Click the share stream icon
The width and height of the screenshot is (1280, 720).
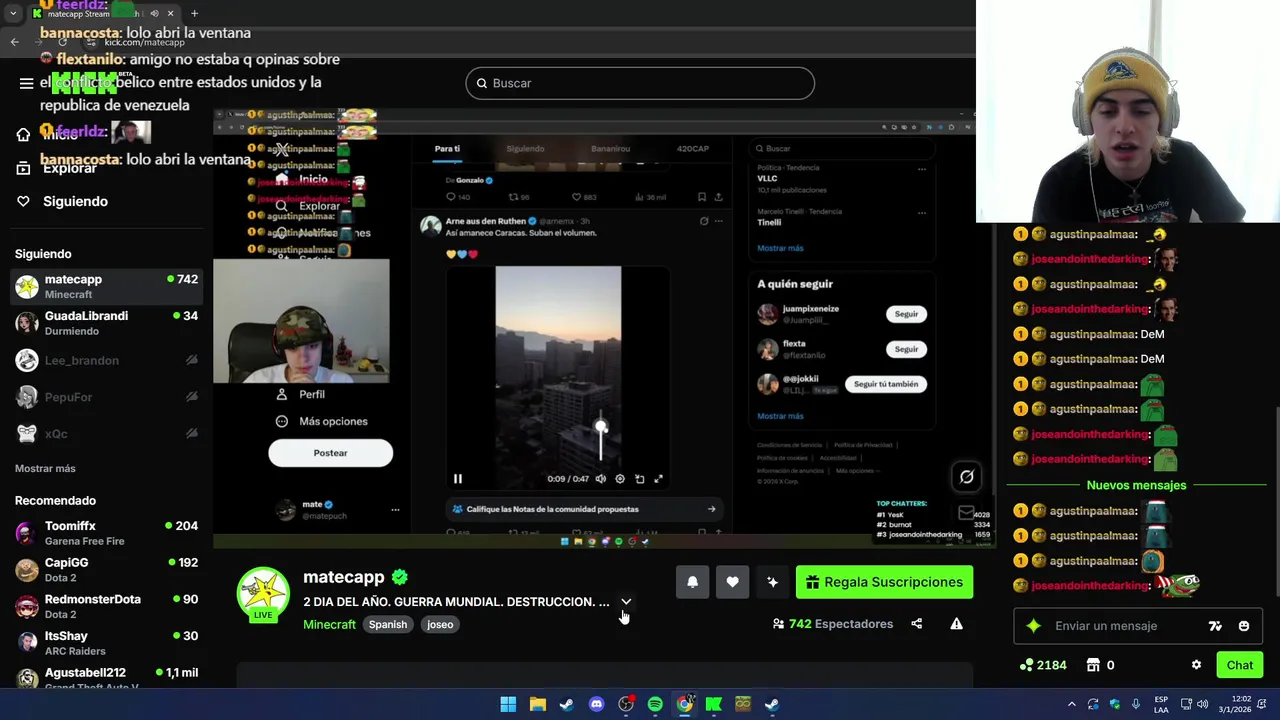(917, 624)
